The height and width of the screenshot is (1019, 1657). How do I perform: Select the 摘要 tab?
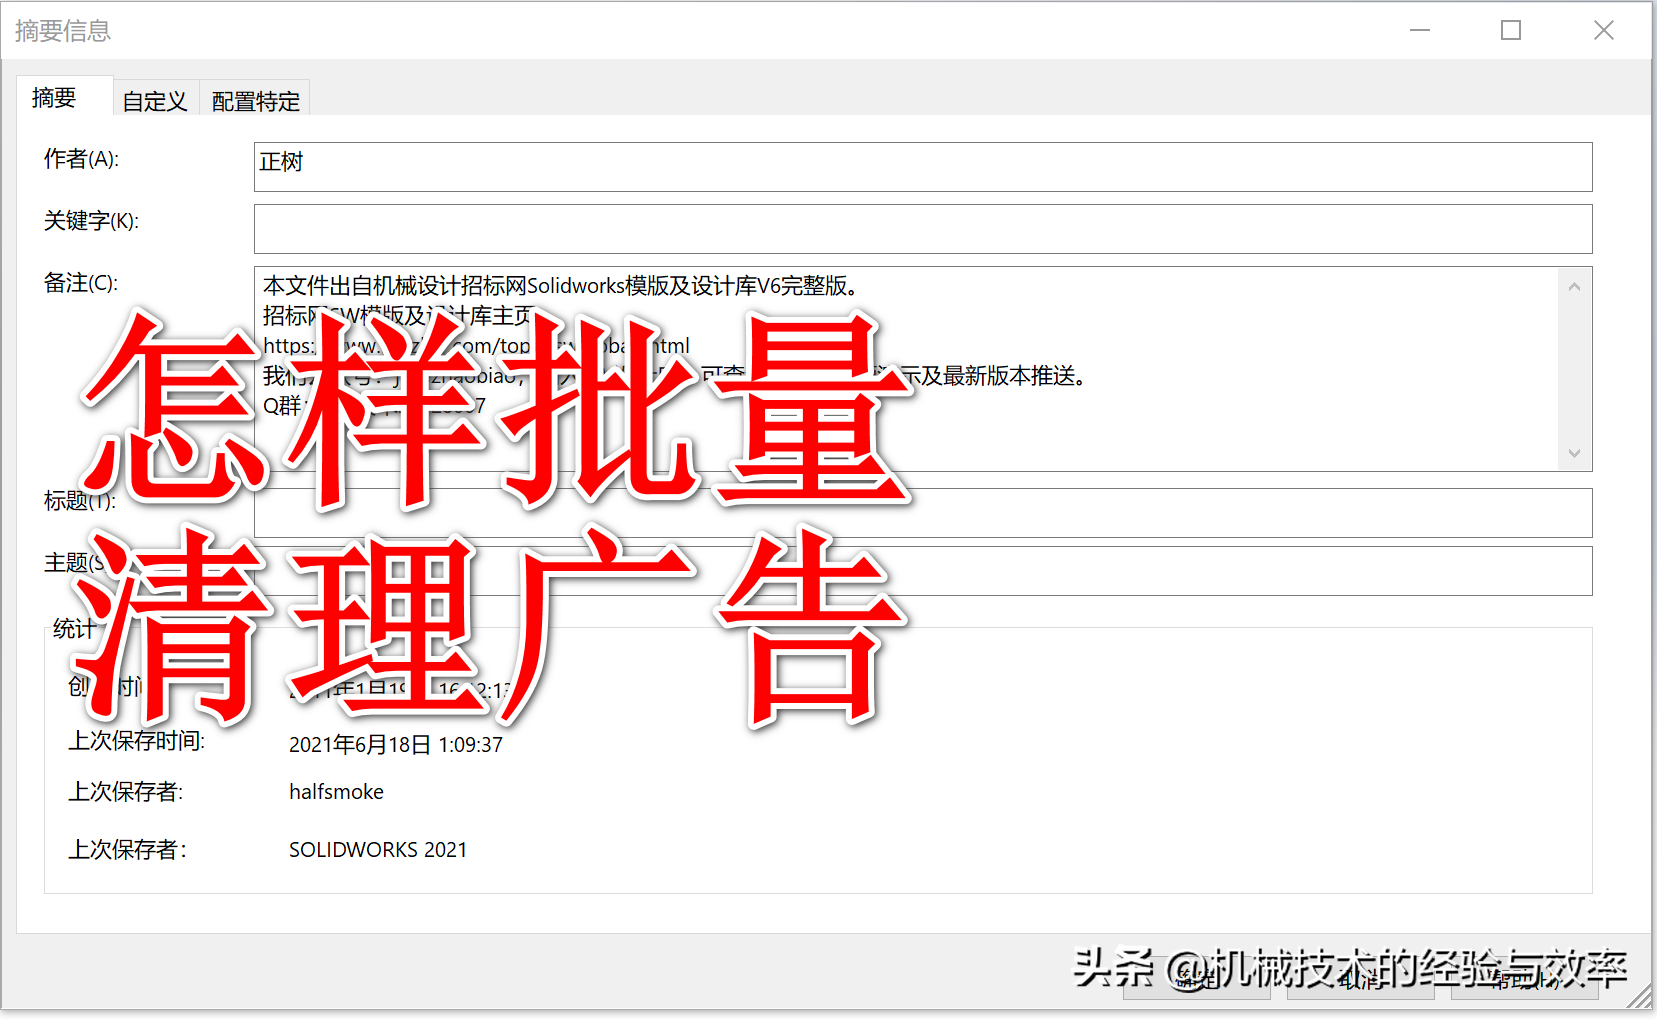point(55,97)
